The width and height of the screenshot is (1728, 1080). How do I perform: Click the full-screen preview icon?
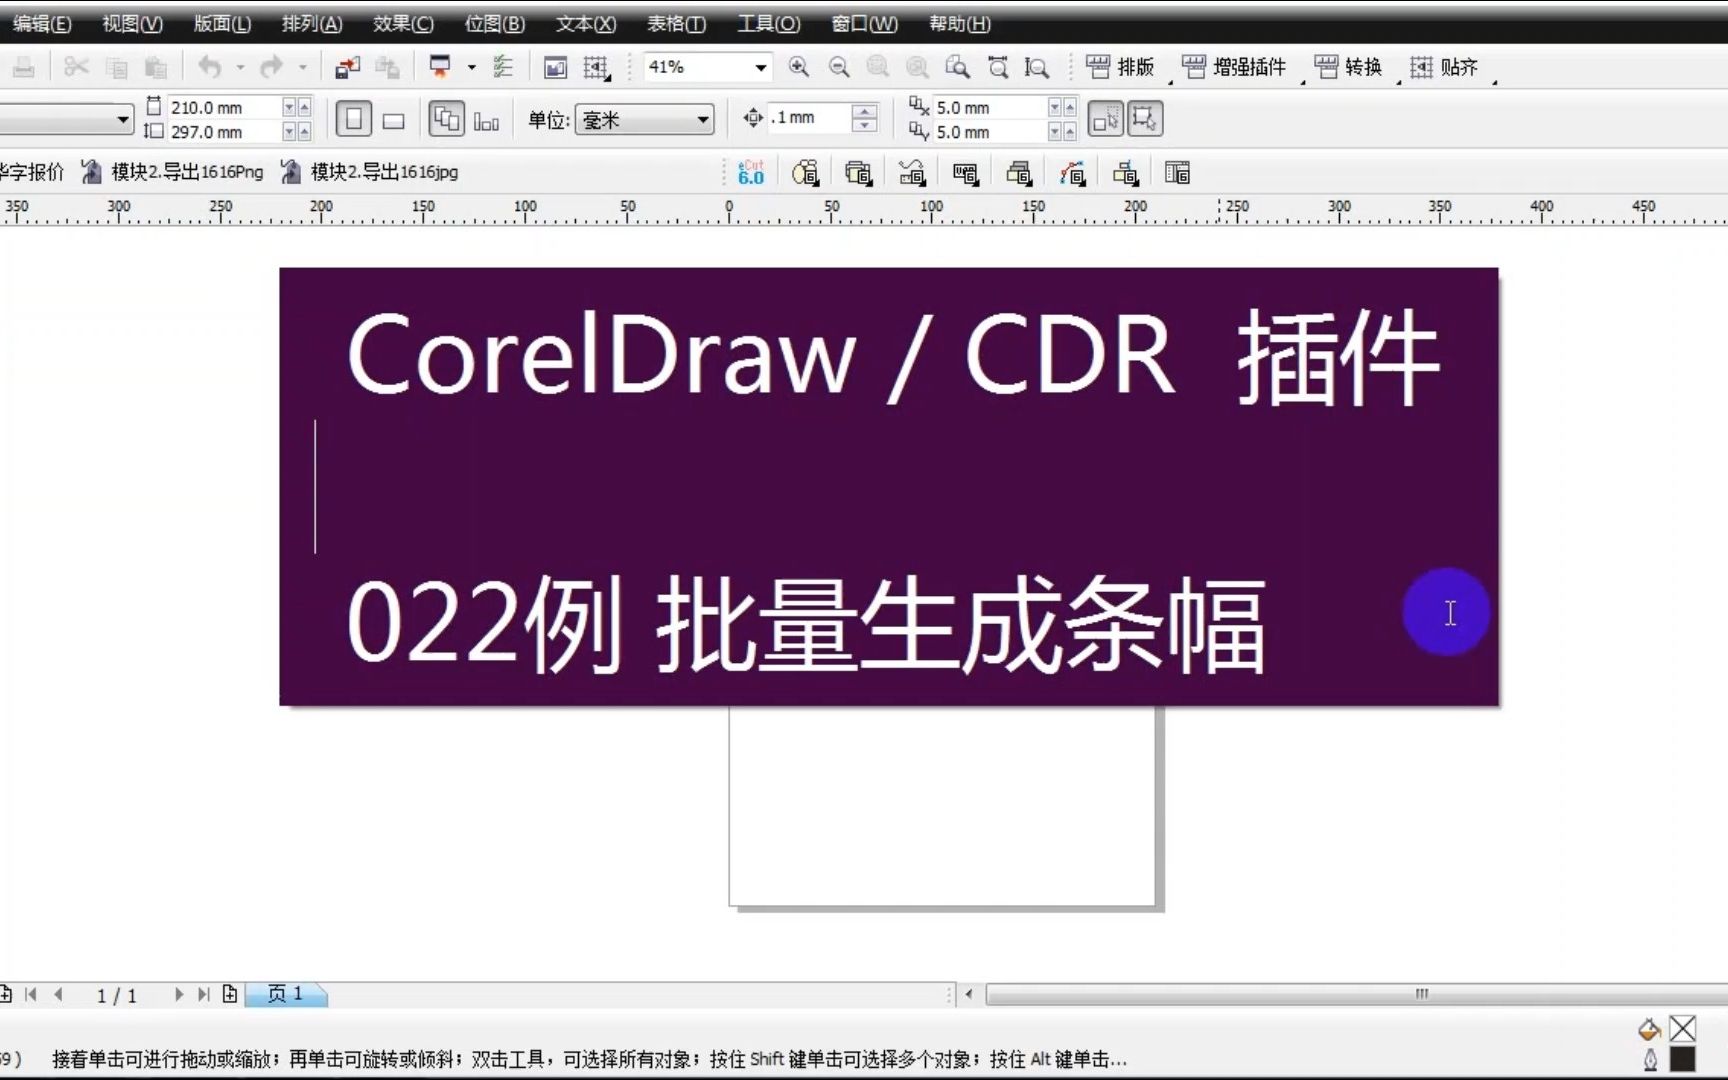click(555, 67)
